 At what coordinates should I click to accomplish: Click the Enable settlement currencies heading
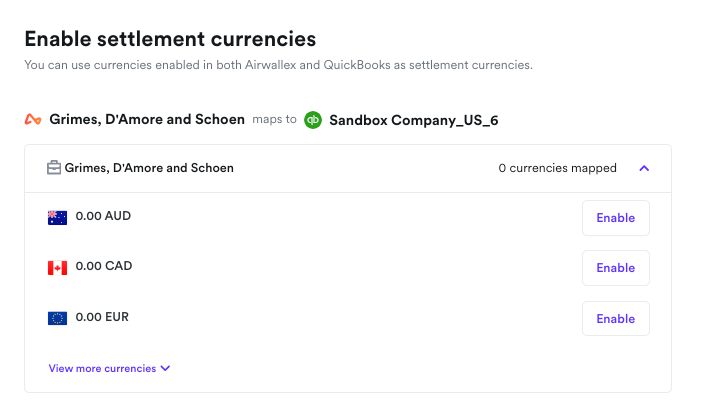click(170, 39)
